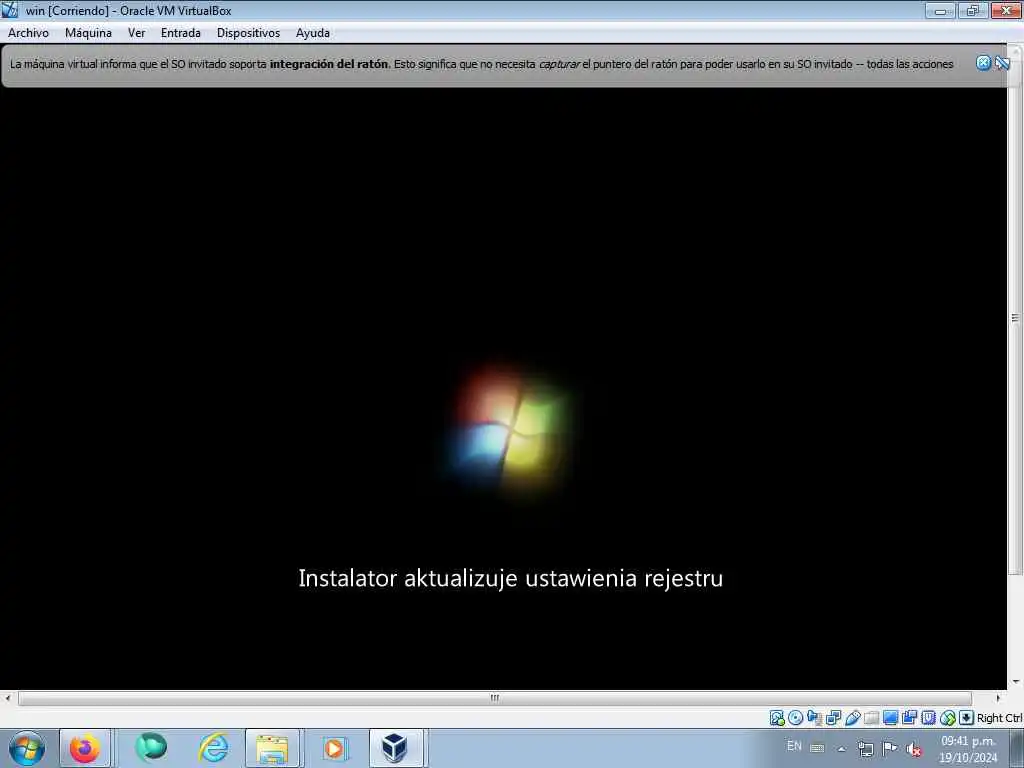Click the hard disk activity status icon
This screenshot has width=1024, height=768.
coord(776,718)
